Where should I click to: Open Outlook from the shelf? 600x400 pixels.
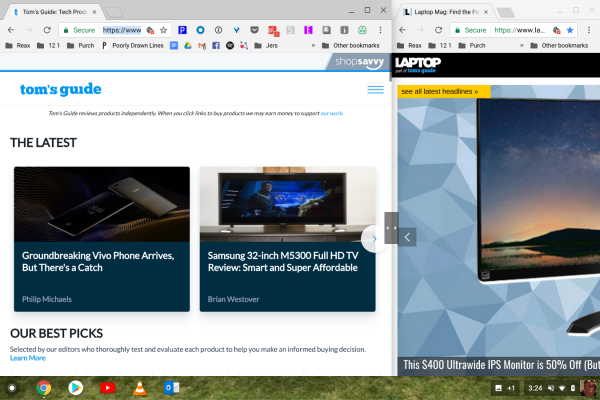(x=171, y=388)
